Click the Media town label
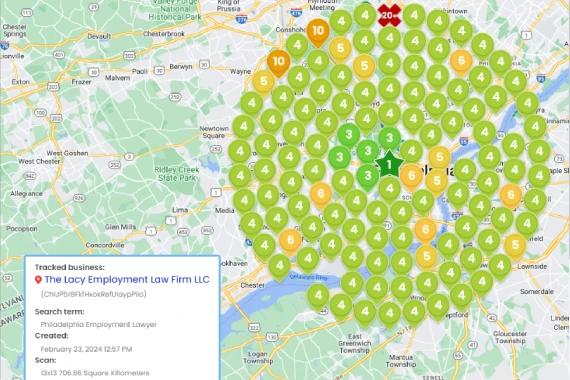Viewport: 570px width, 380px height. [x=225, y=210]
